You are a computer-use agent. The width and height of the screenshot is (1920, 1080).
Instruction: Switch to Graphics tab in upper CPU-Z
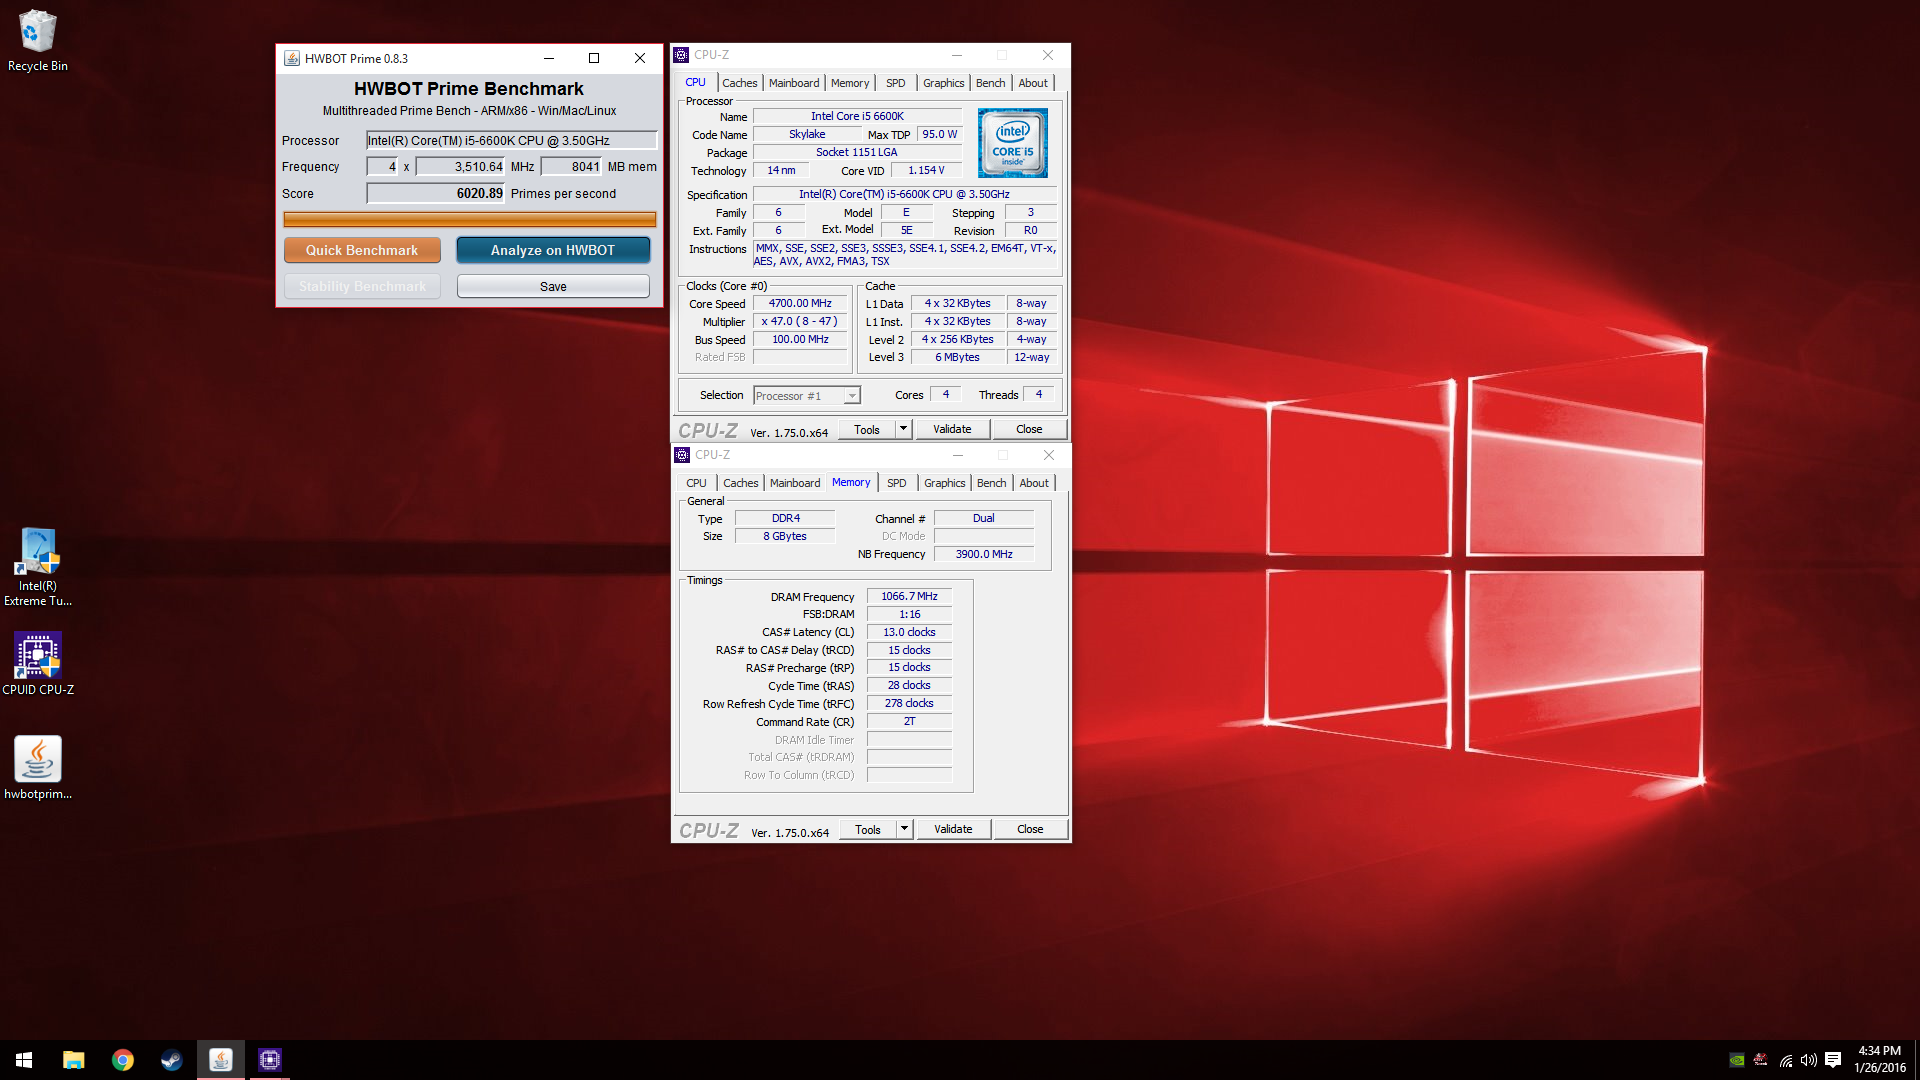tap(943, 83)
